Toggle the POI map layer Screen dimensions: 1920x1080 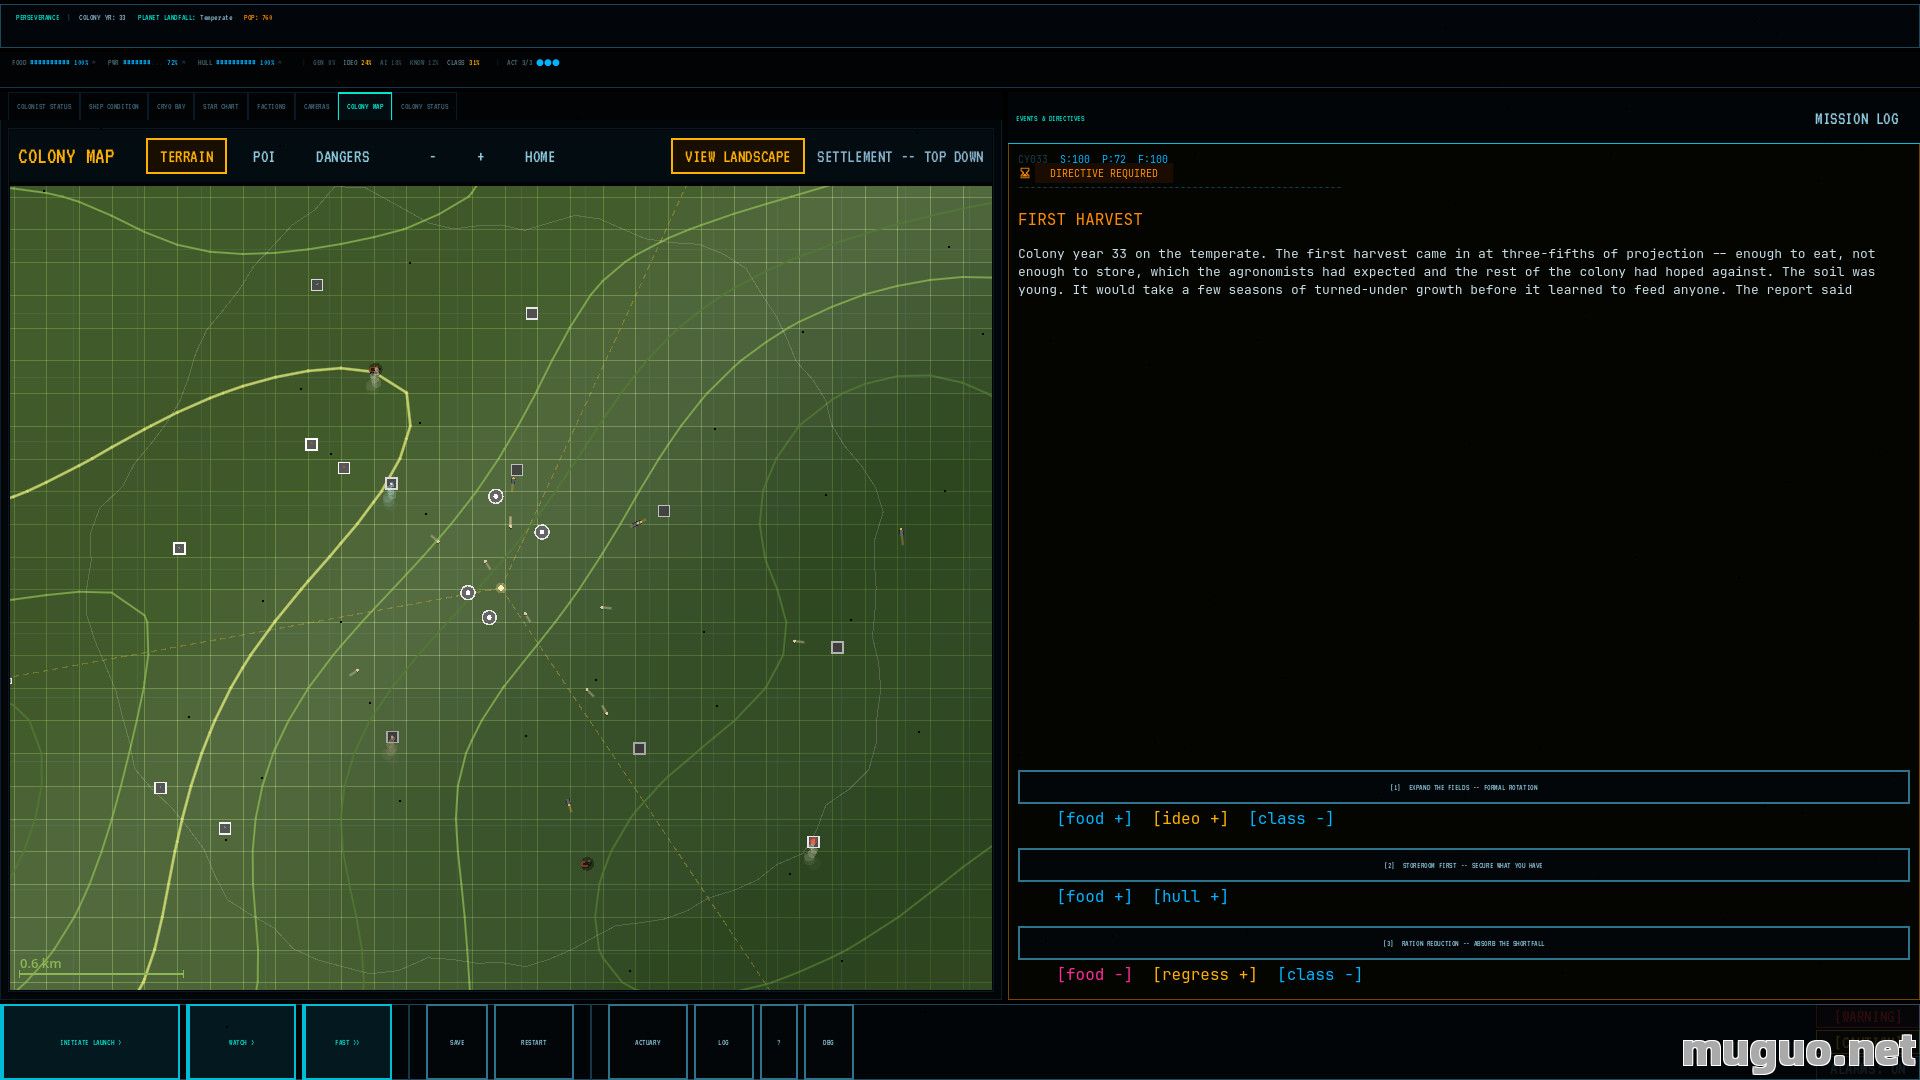(263, 157)
